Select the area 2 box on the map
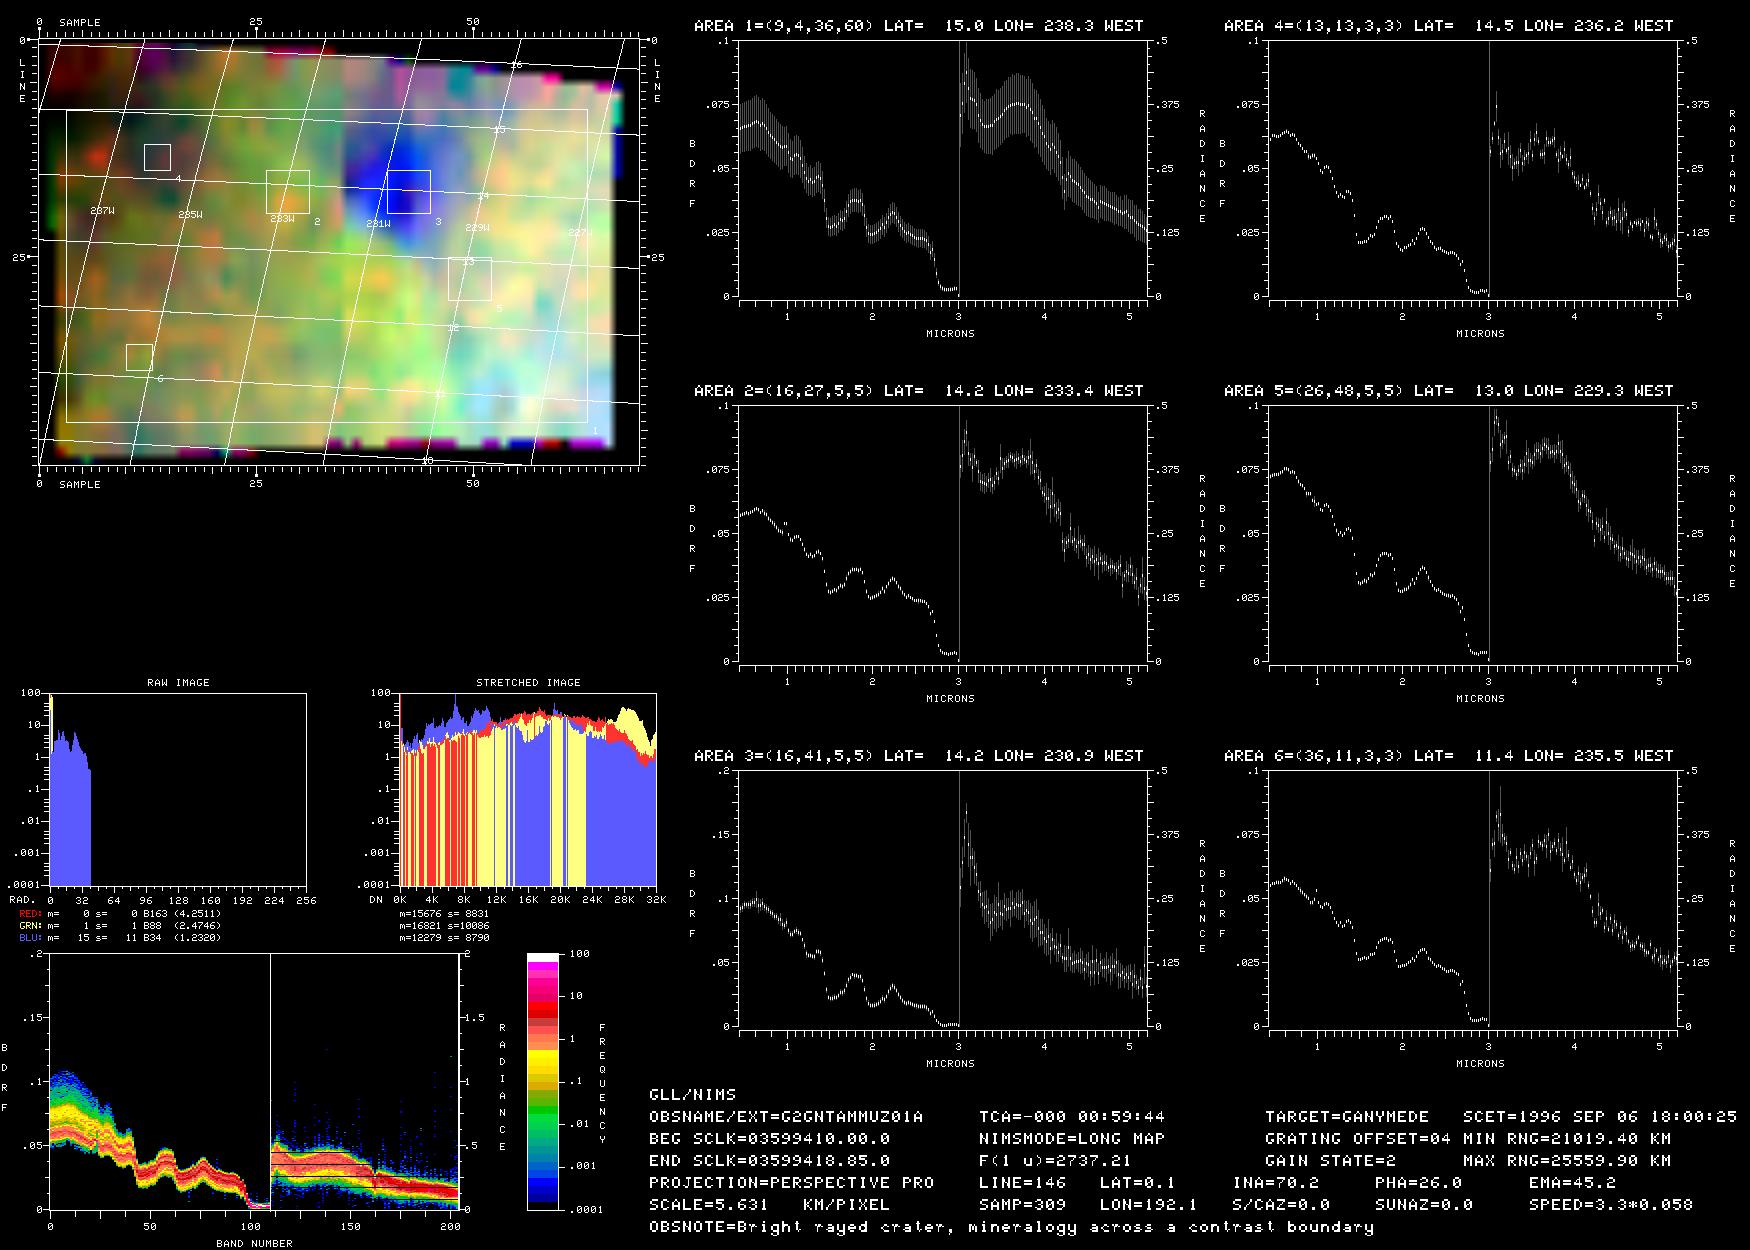Screen dimensions: 1750x1250 point(288,192)
